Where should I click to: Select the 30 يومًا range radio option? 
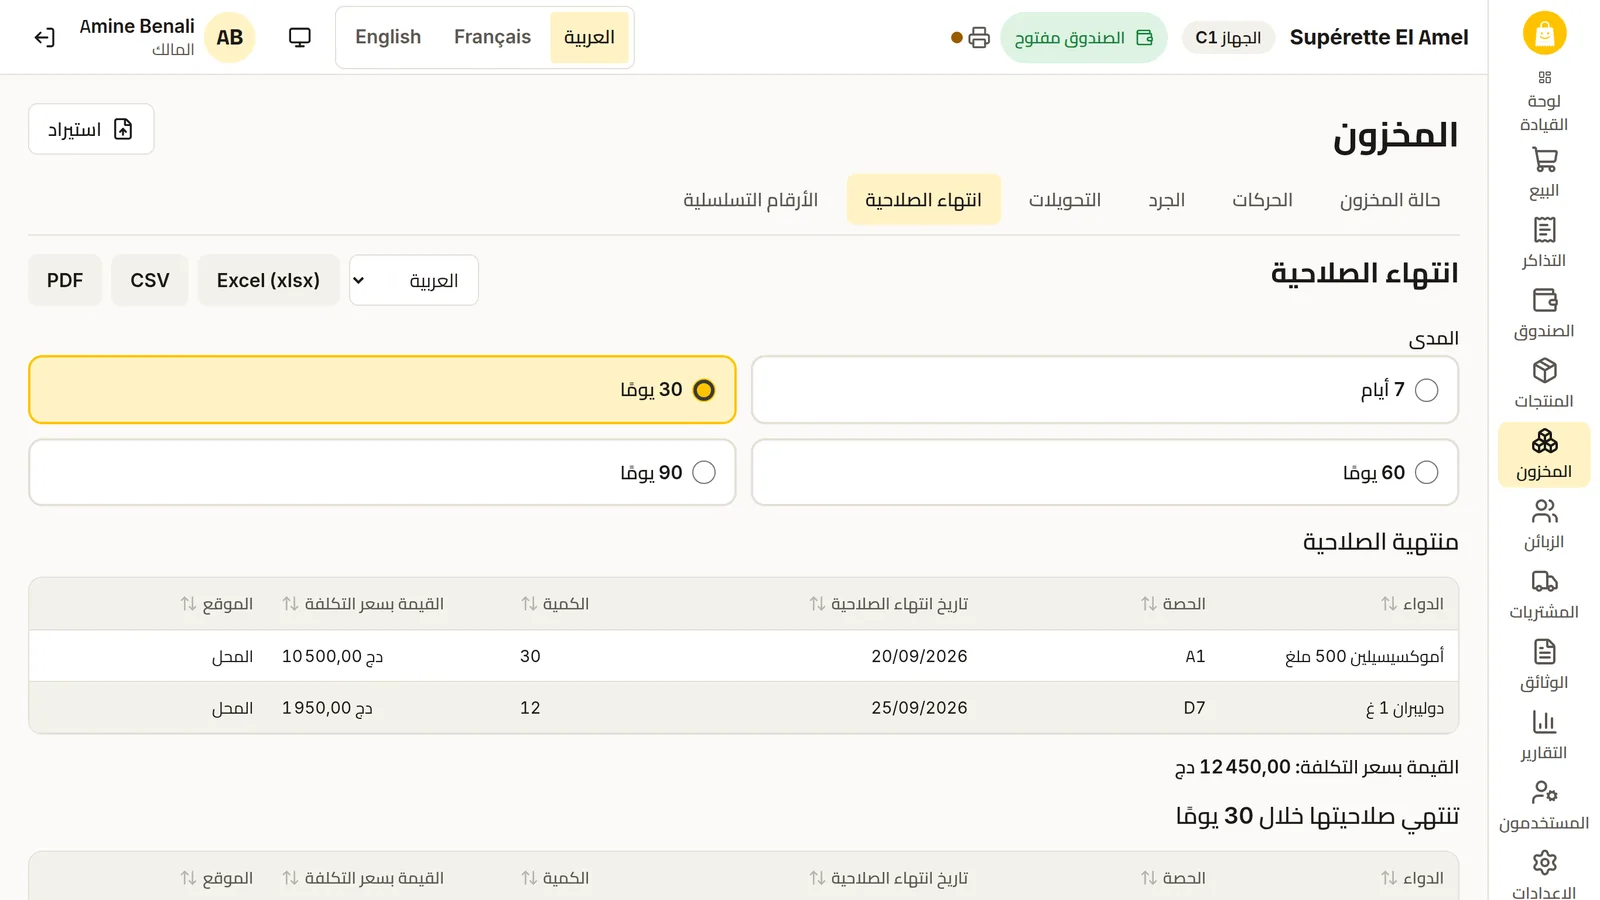point(382,390)
